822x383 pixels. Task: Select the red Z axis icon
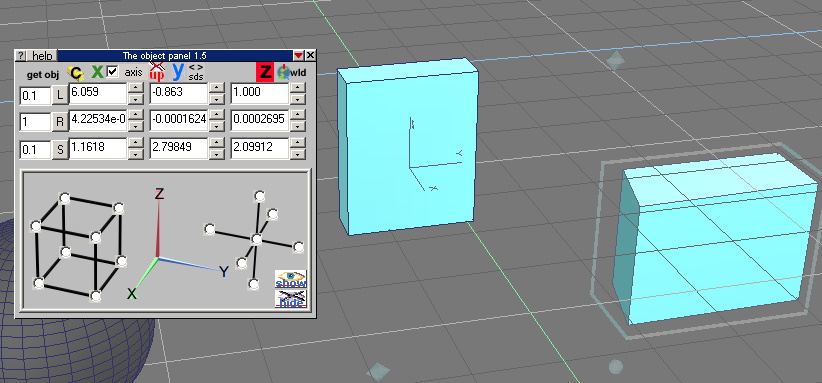coord(266,72)
